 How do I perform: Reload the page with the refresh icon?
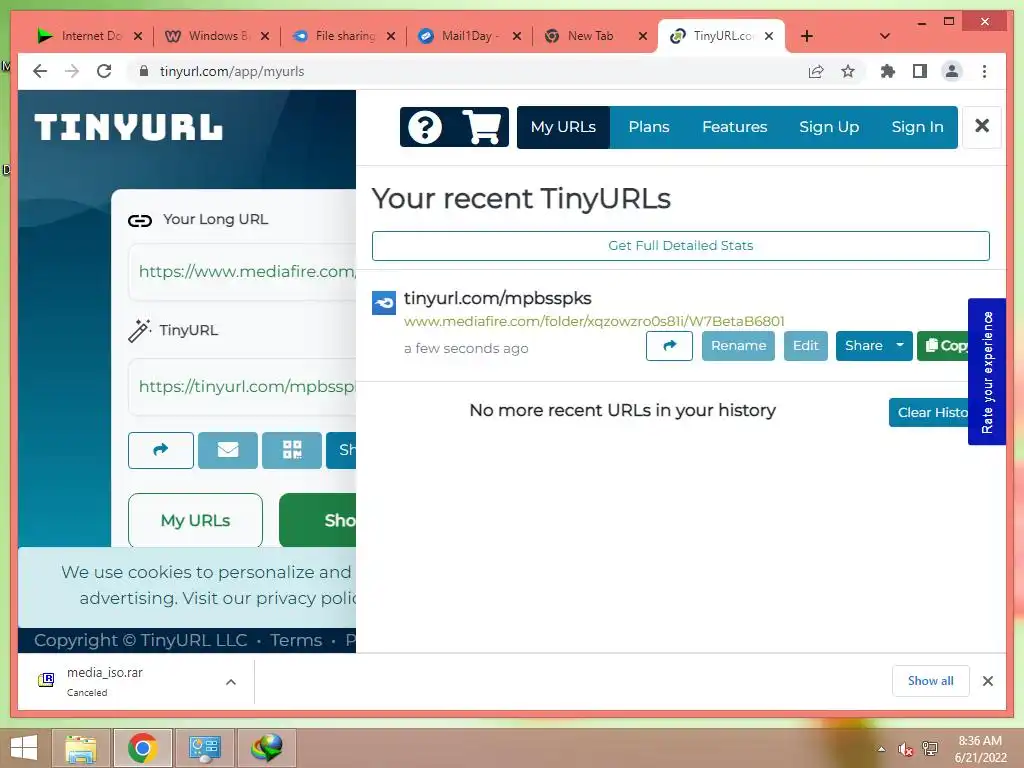[x=104, y=71]
